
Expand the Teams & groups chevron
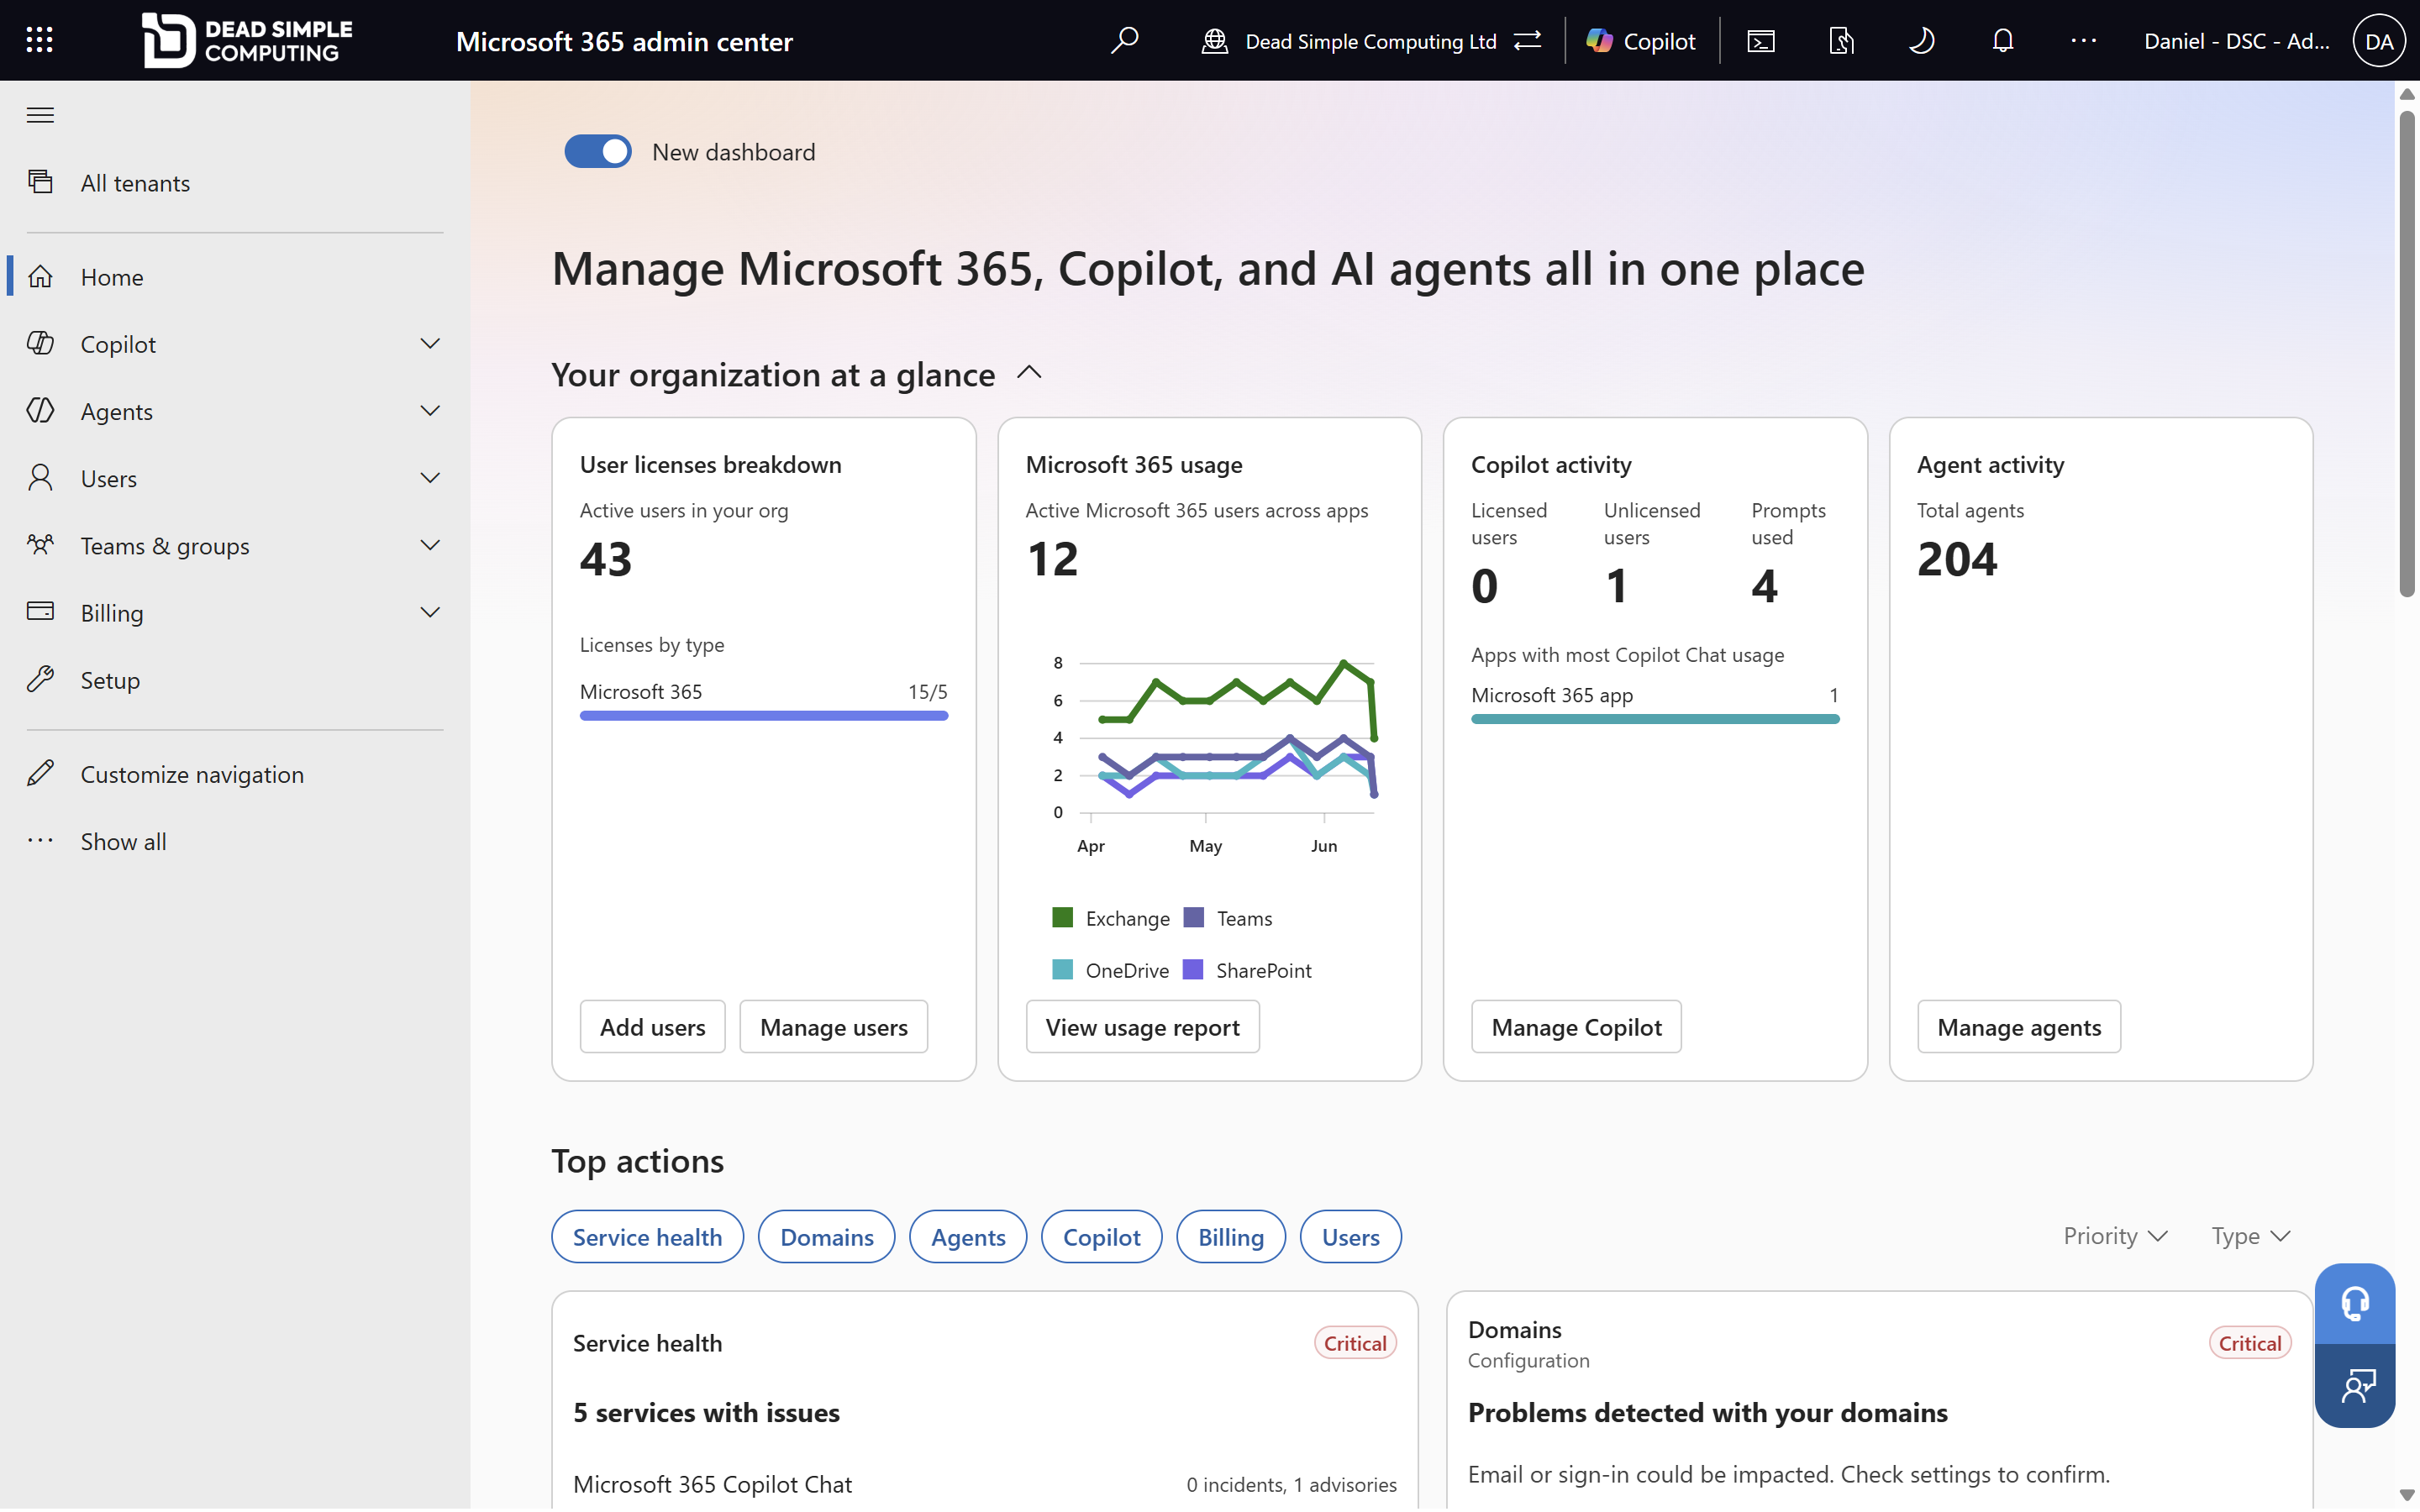pyautogui.click(x=430, y=545)
